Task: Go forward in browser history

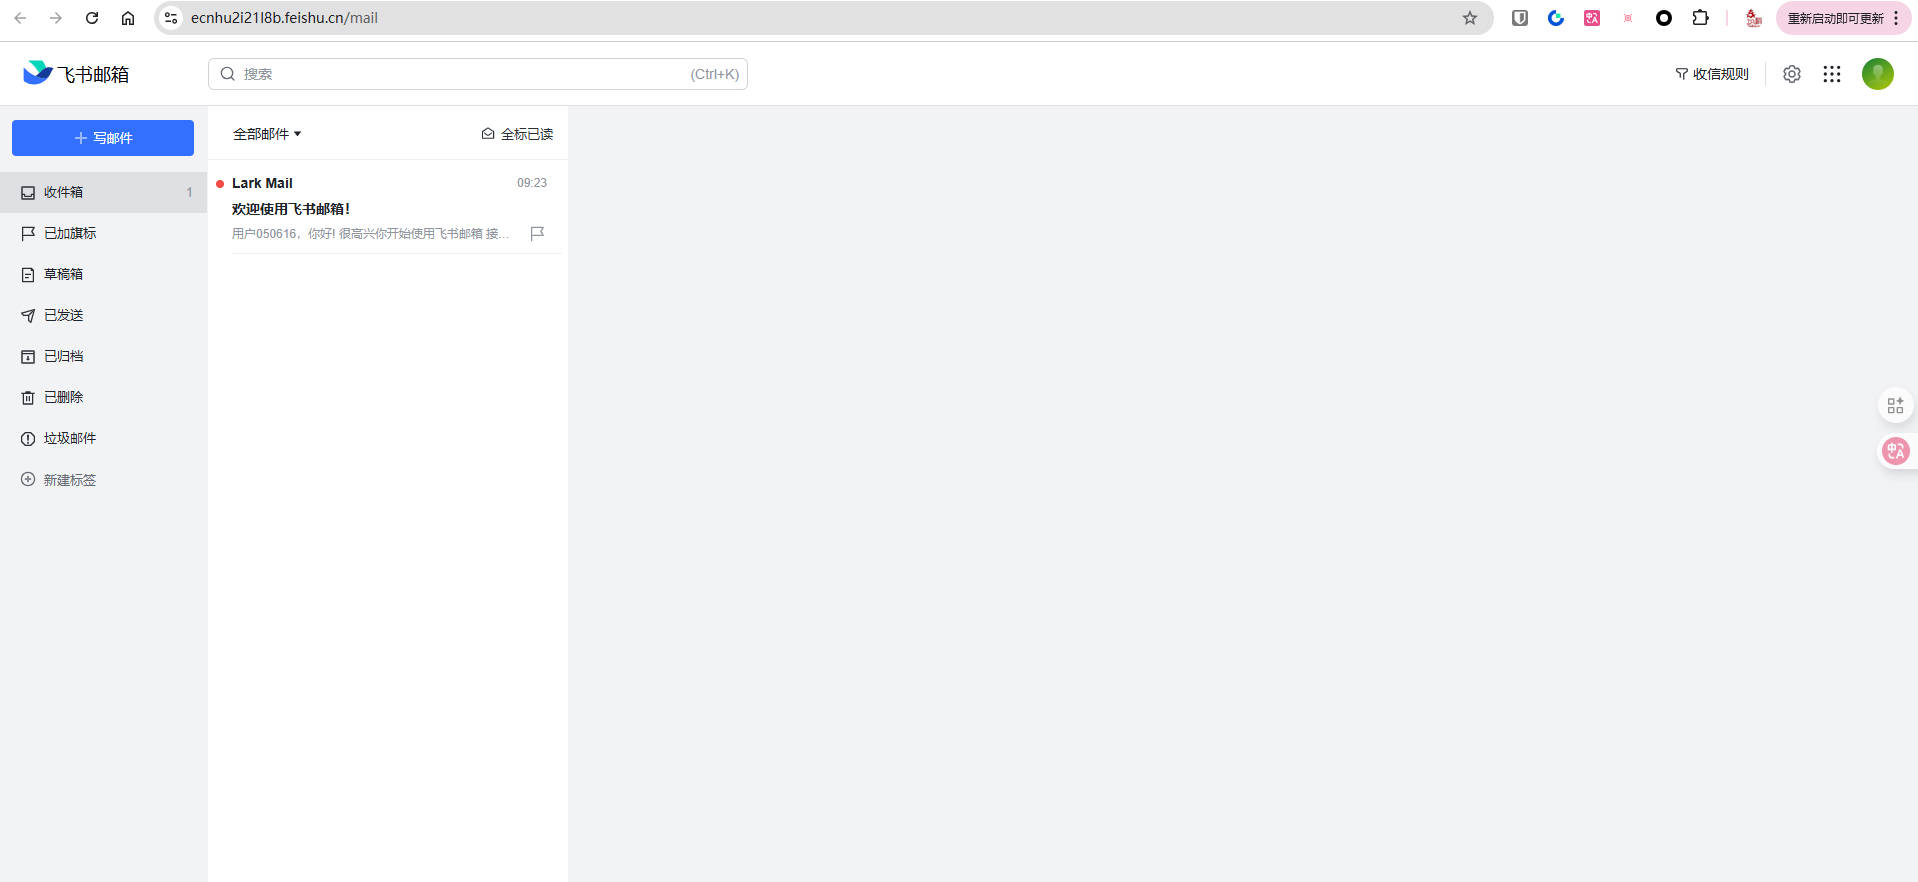Action: (56, 18)
